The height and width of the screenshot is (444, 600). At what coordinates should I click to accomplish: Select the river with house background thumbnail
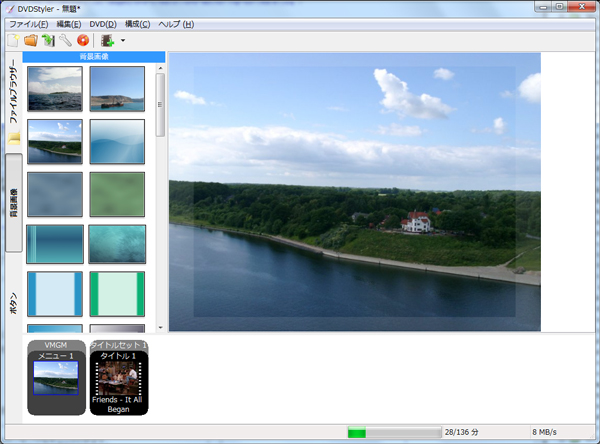55,142
